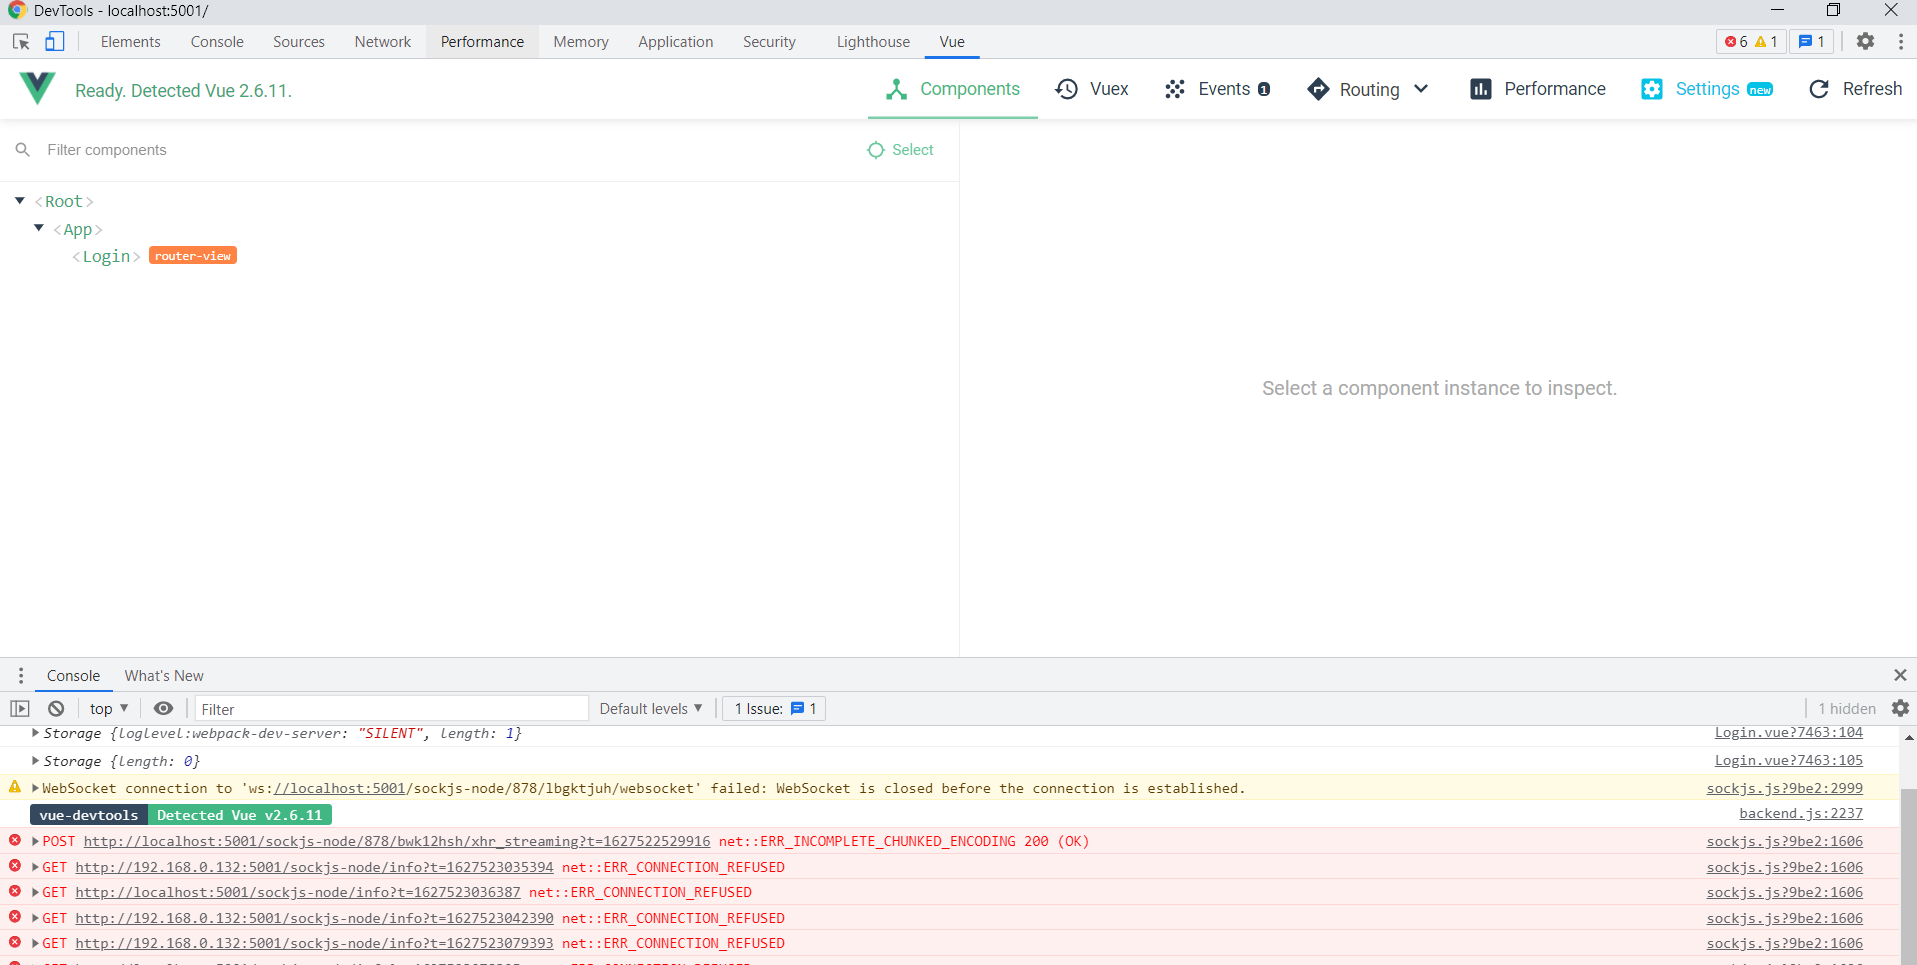
Task: Open console settings gear icon
Action: click(1900, 709)
